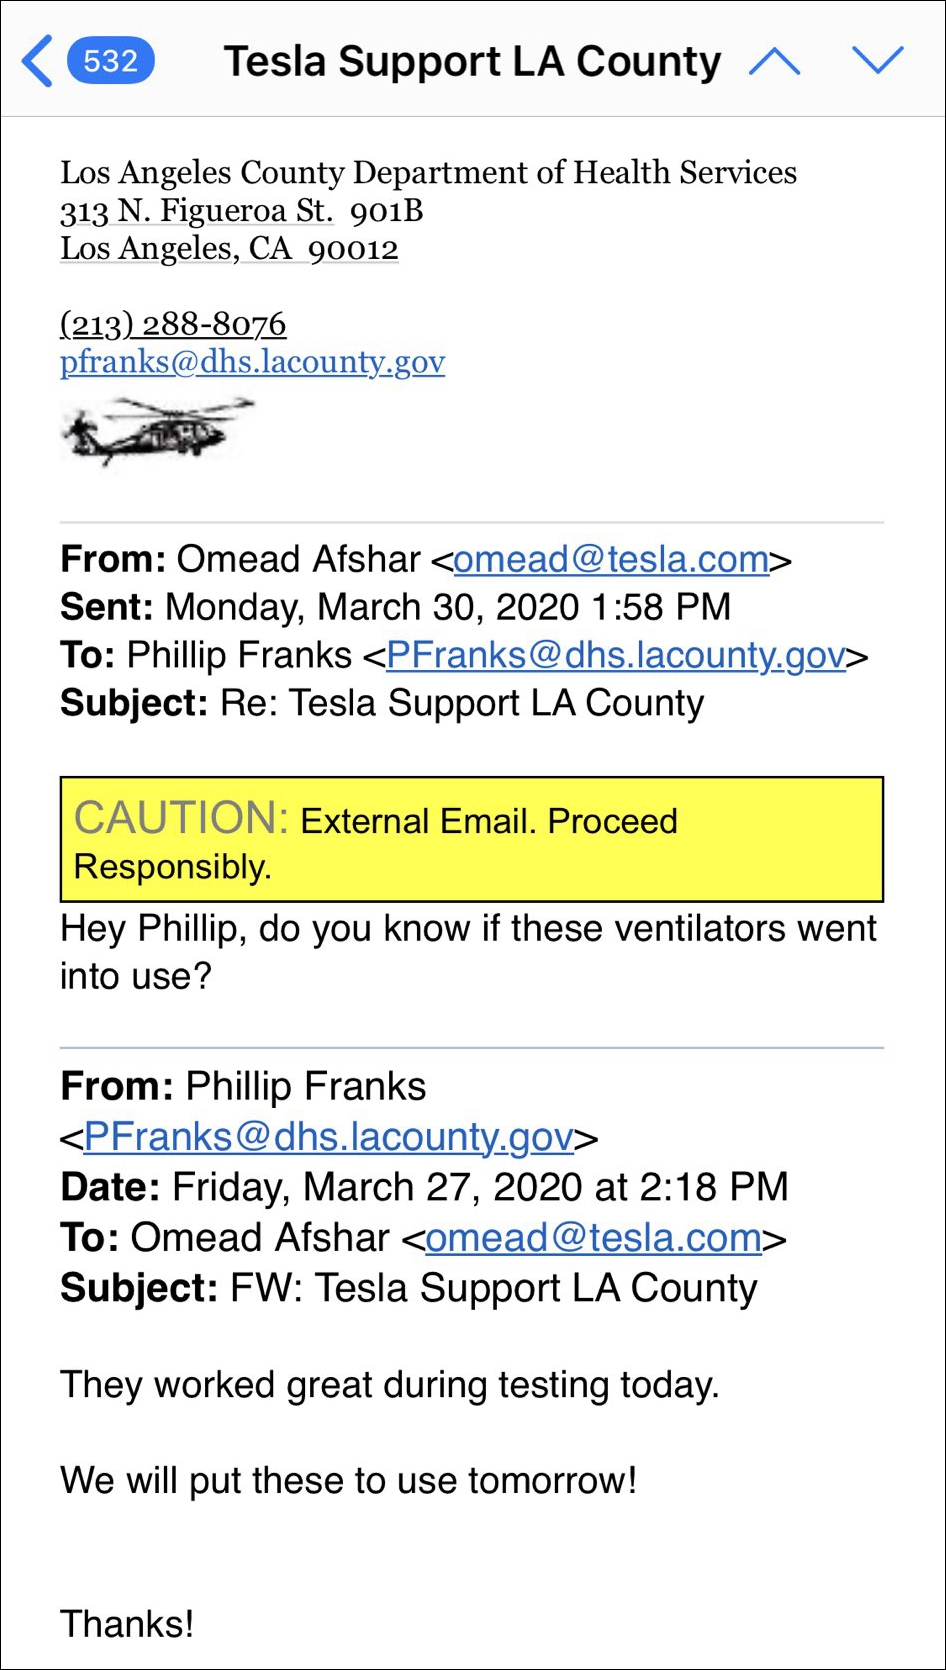The image size is (946, 1670).
Task: Call the (213) 288-8076 phone number
Action: click(173, 324)
